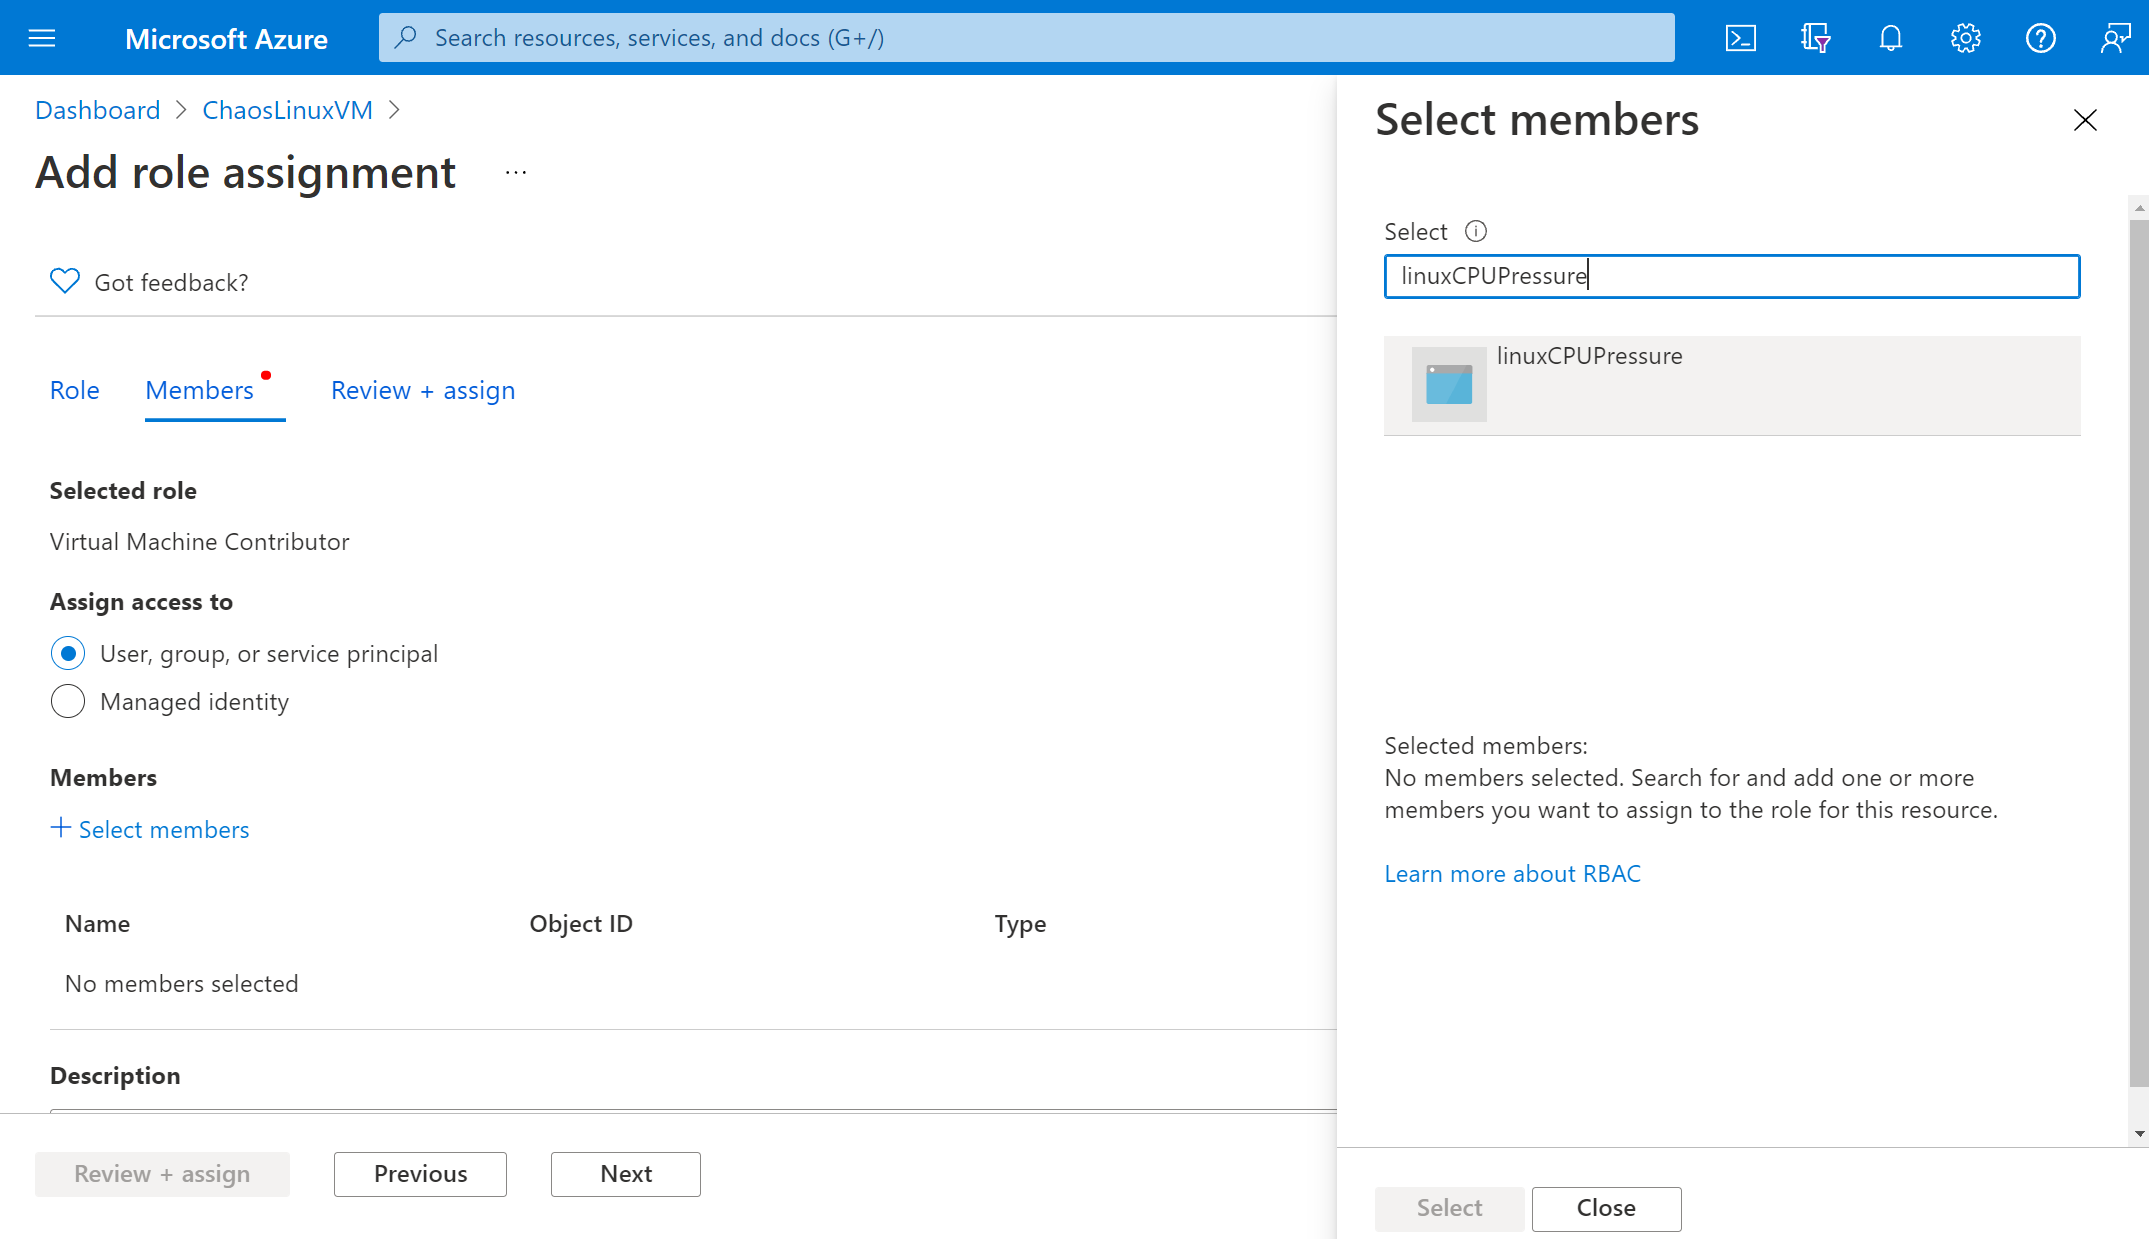Click the Azure search bar icon
2149x1239 pixels.
(x=412, y=37)
